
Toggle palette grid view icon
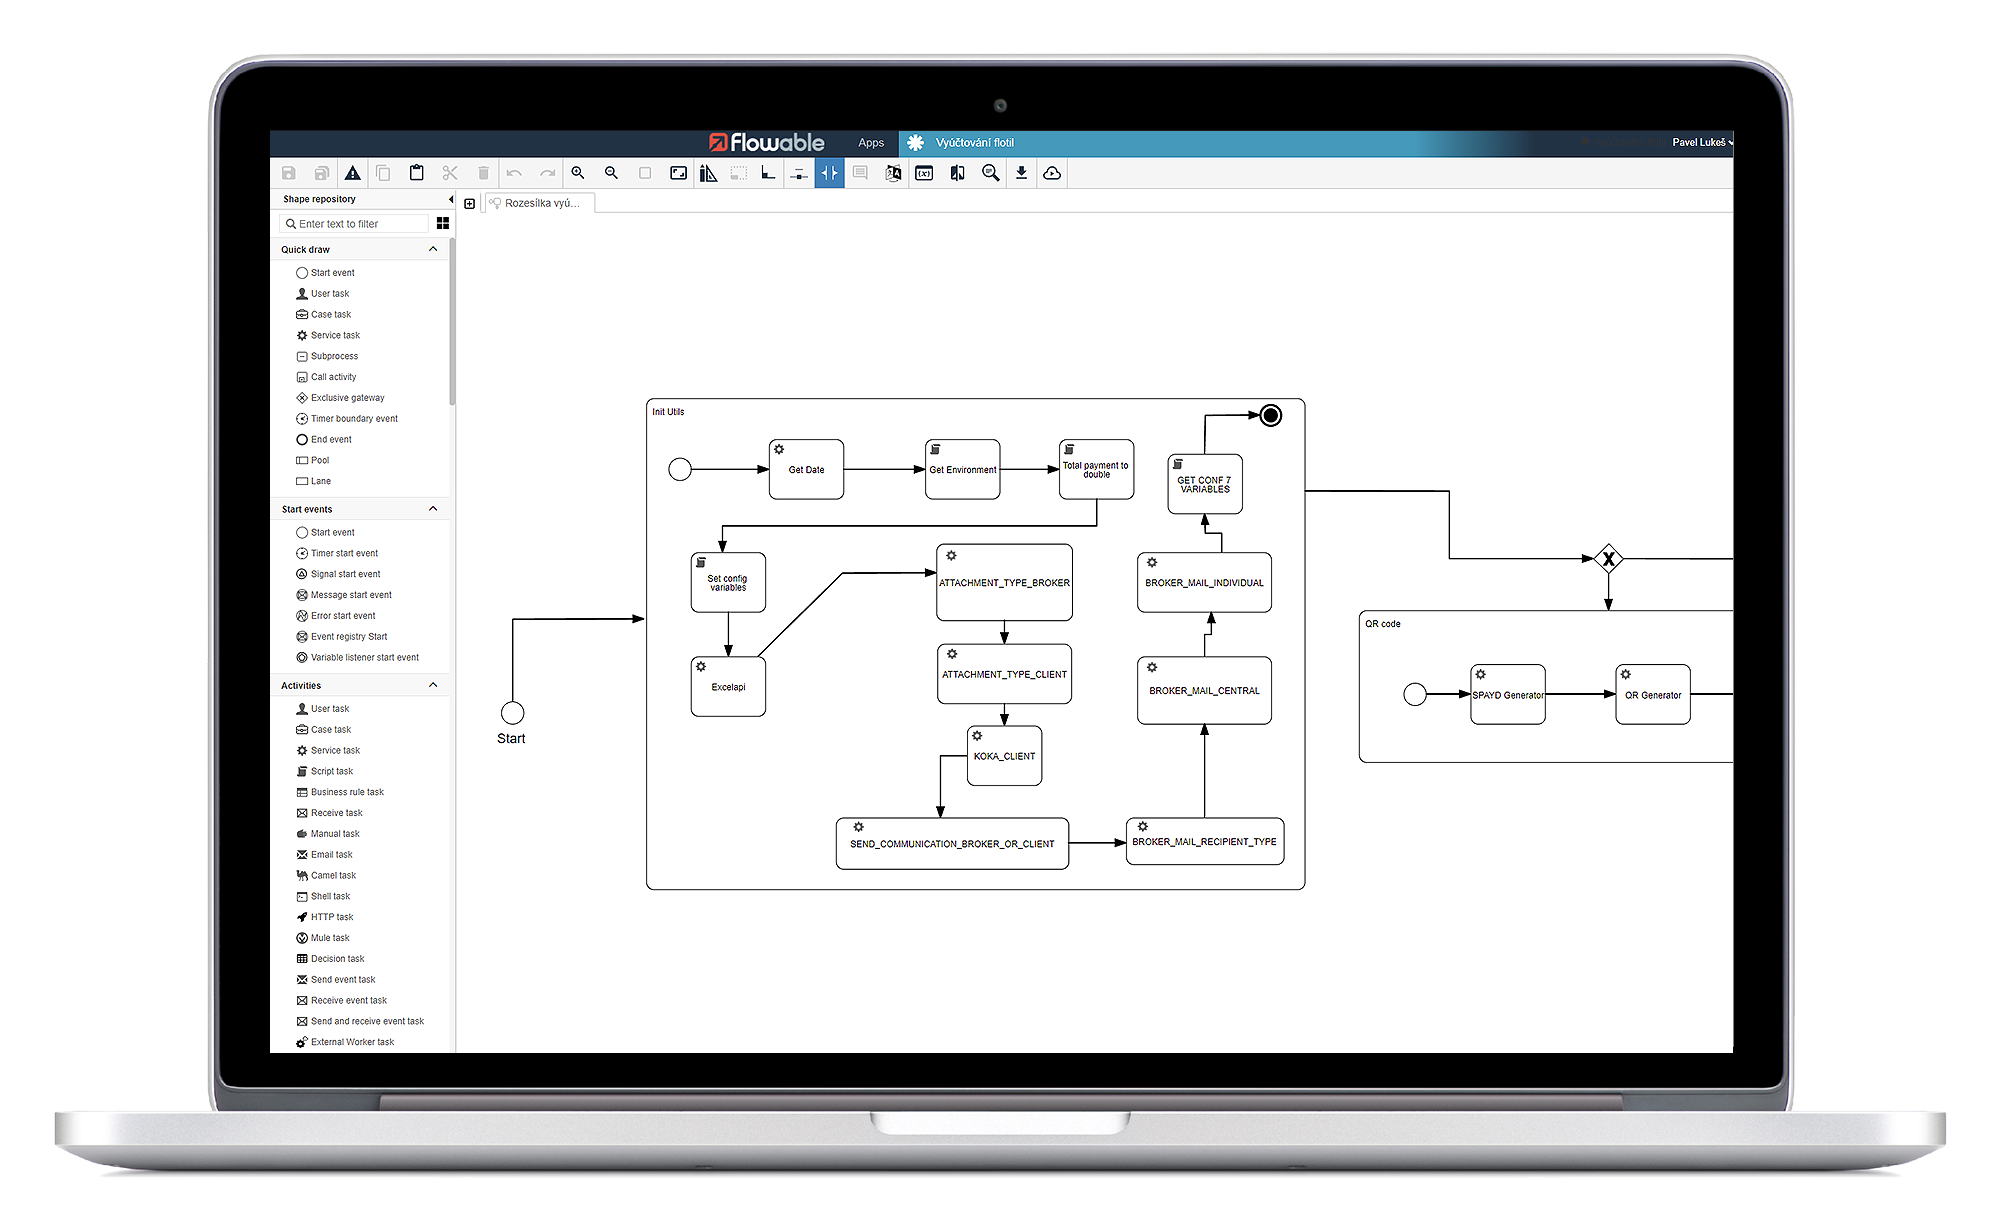pyautogui.click(x=443, y=223)
